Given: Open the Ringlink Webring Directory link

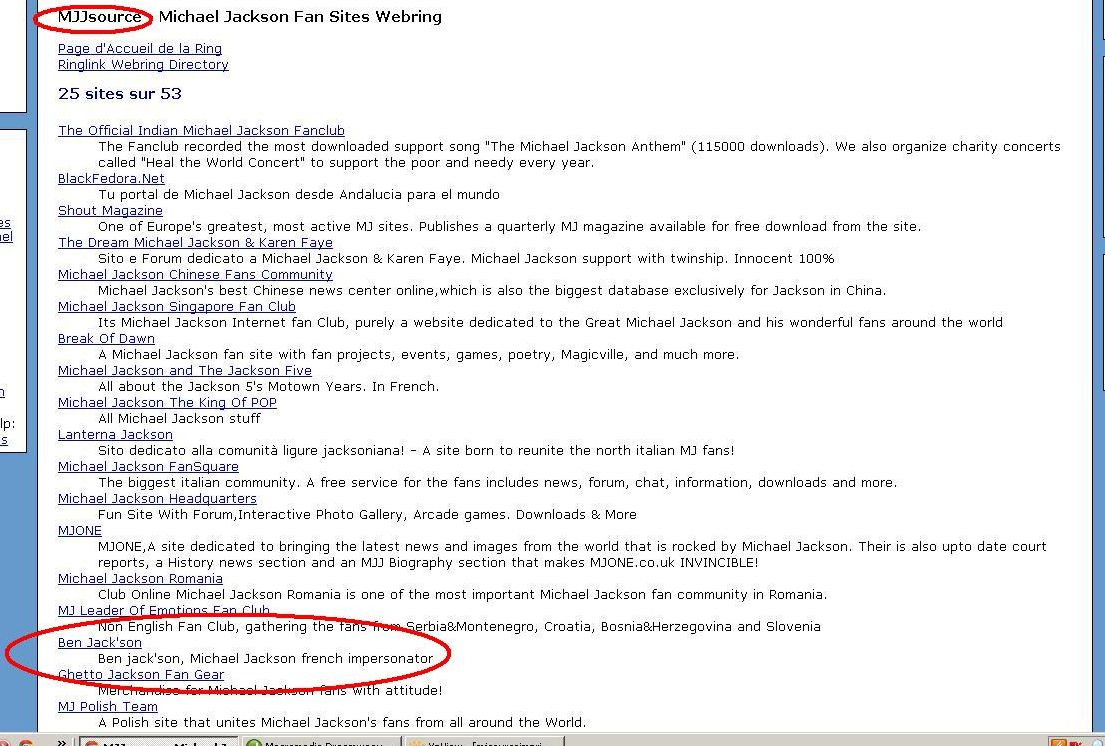Looking at the screenshot, I should pyautogui.click(x=143, y=65).
